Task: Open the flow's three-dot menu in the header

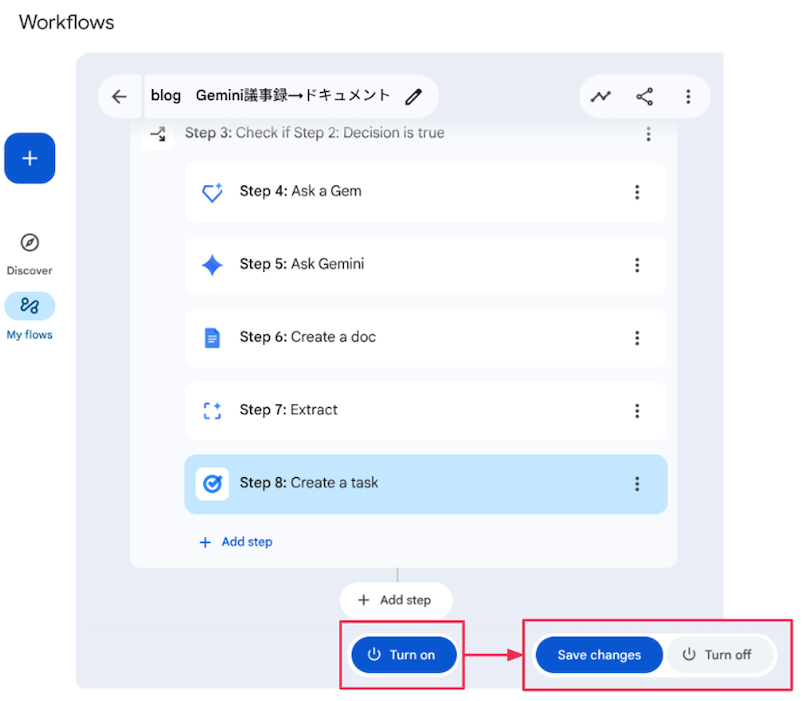Action: pyautogui.click(x=688, y=96)
